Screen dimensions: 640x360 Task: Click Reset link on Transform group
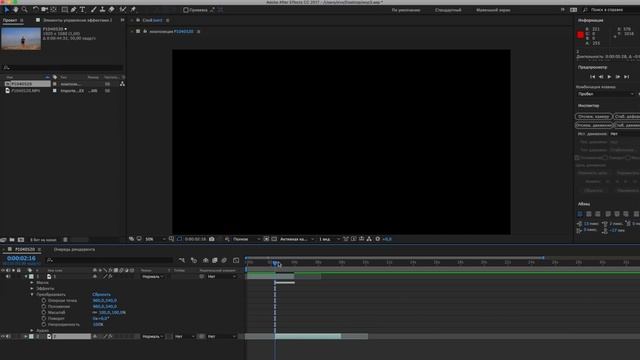click(x=101, y=295)
